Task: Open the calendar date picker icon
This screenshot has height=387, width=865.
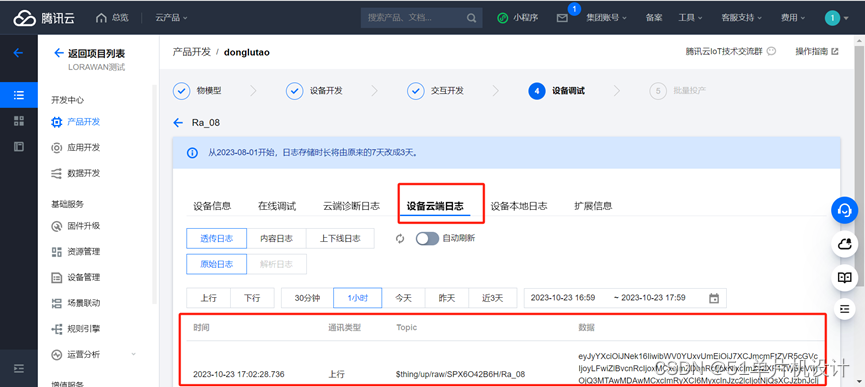Action: (714, 298)
